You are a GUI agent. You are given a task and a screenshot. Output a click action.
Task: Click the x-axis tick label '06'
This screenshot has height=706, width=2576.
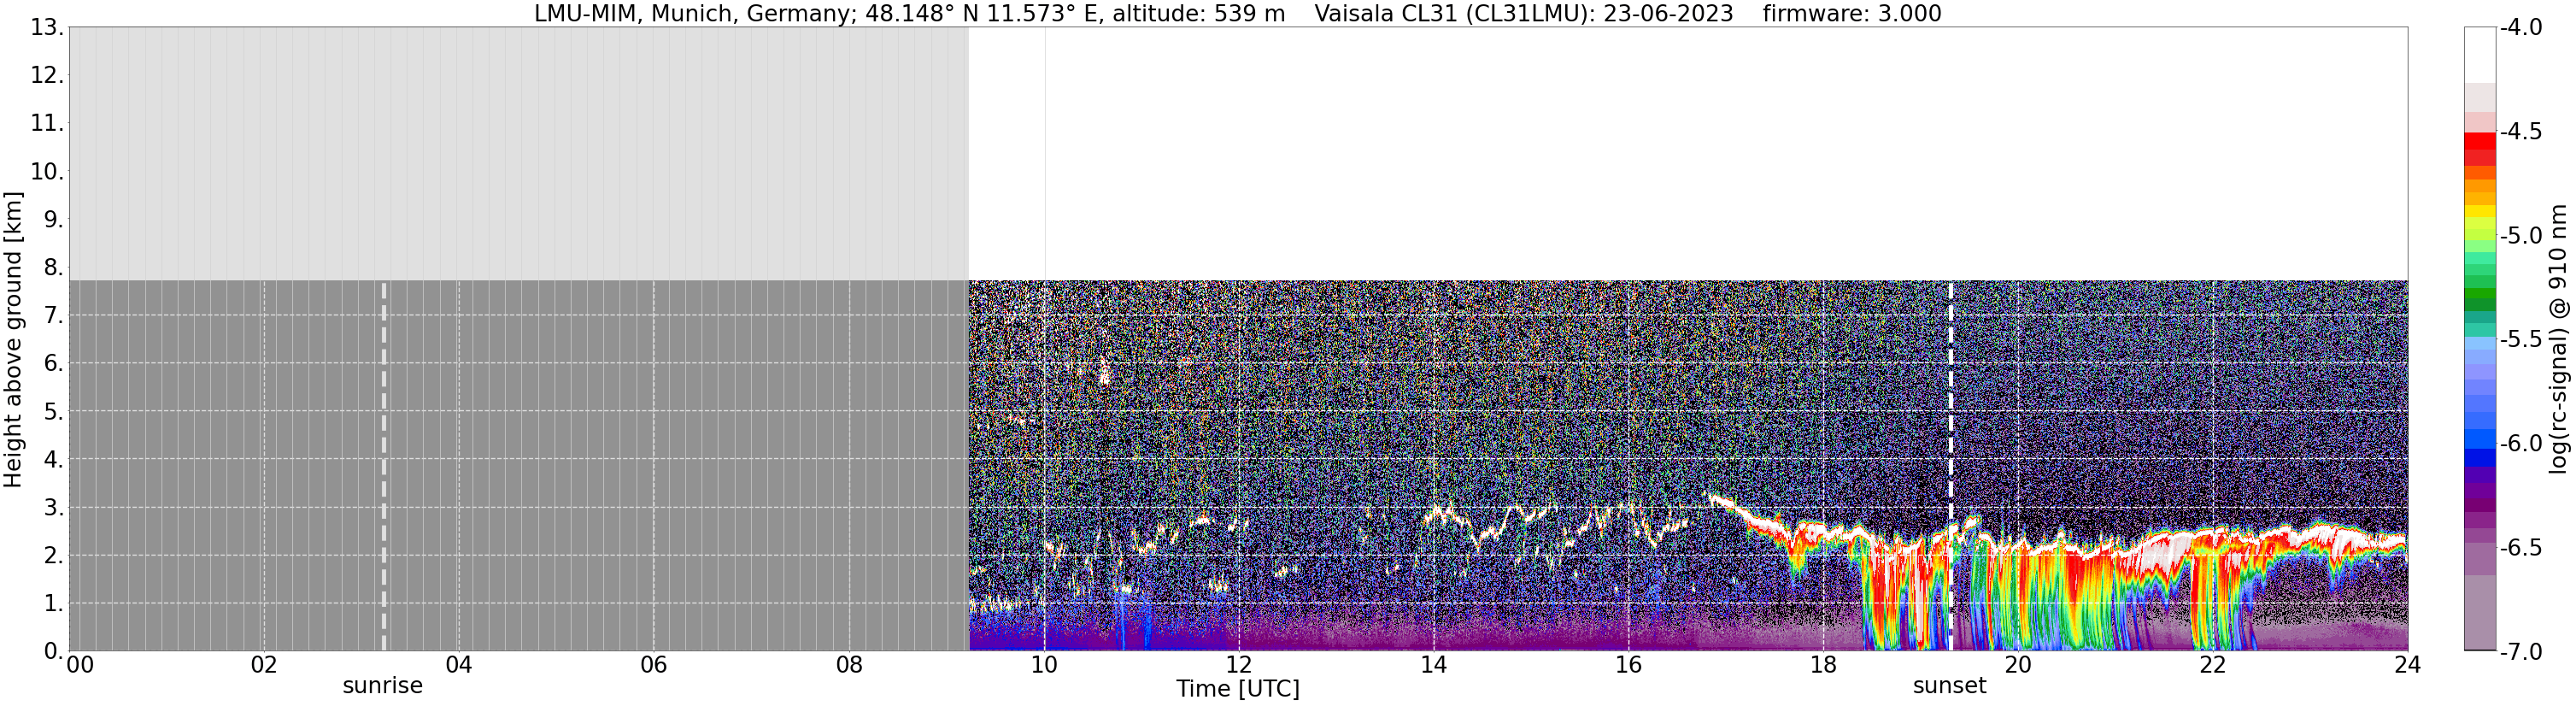[654, 665]
